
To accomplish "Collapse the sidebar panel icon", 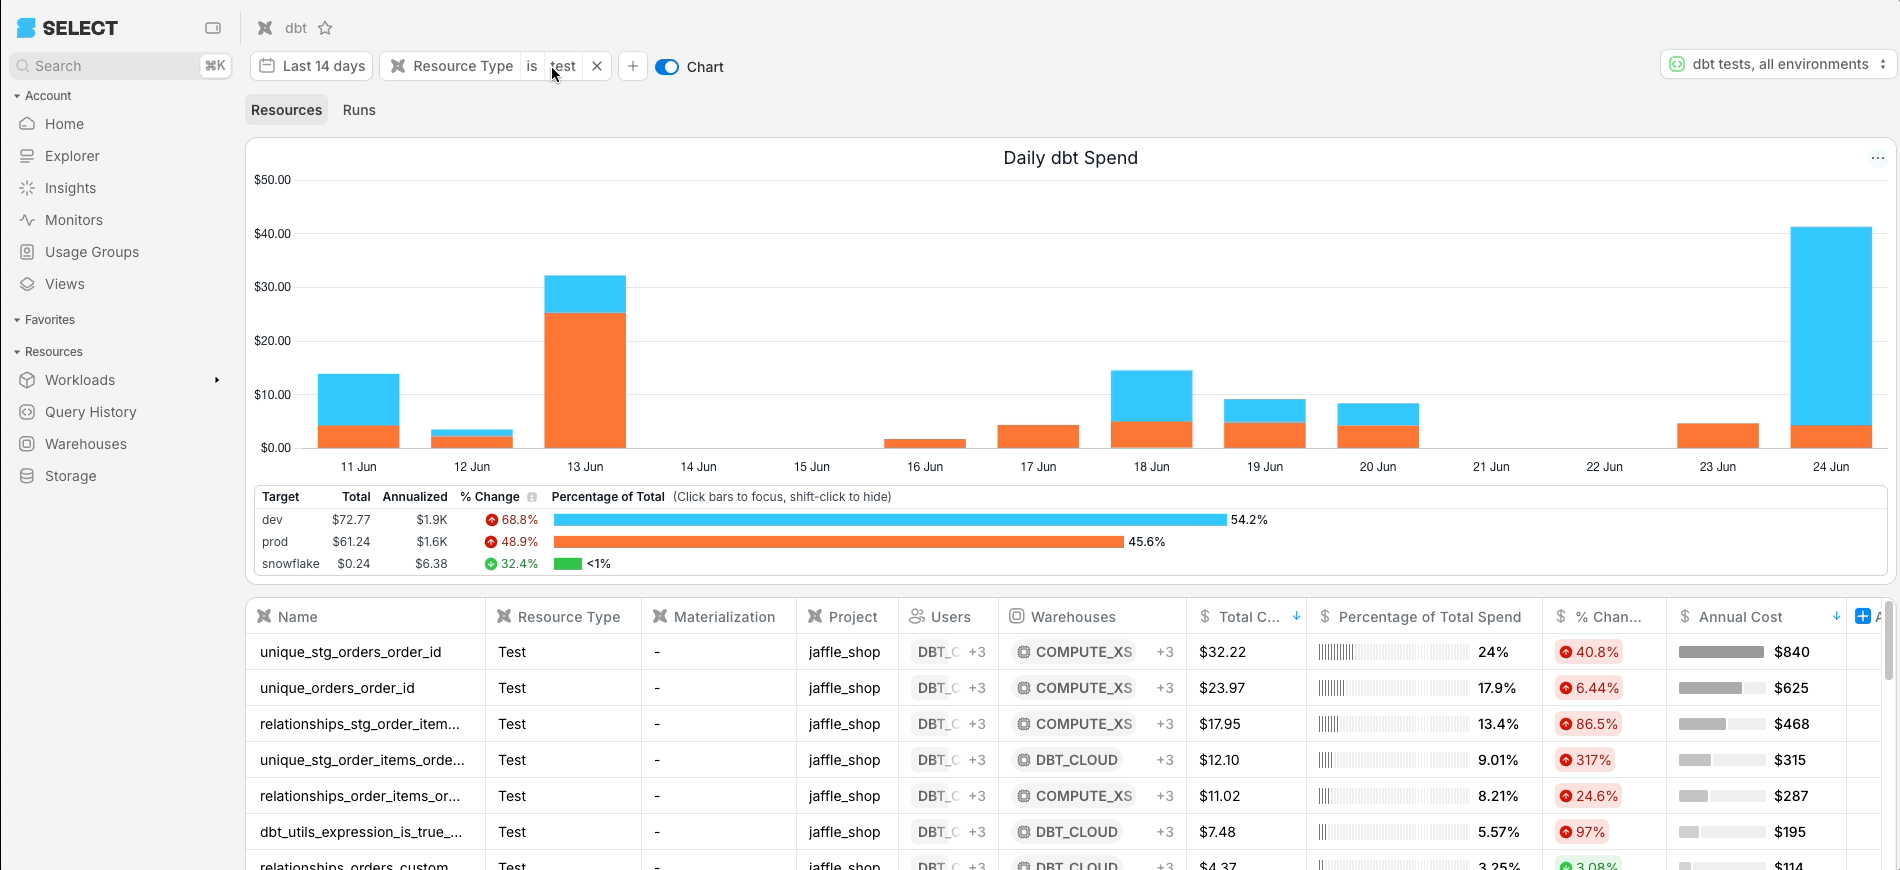I will pyautogui.click(x=213, y=28).
